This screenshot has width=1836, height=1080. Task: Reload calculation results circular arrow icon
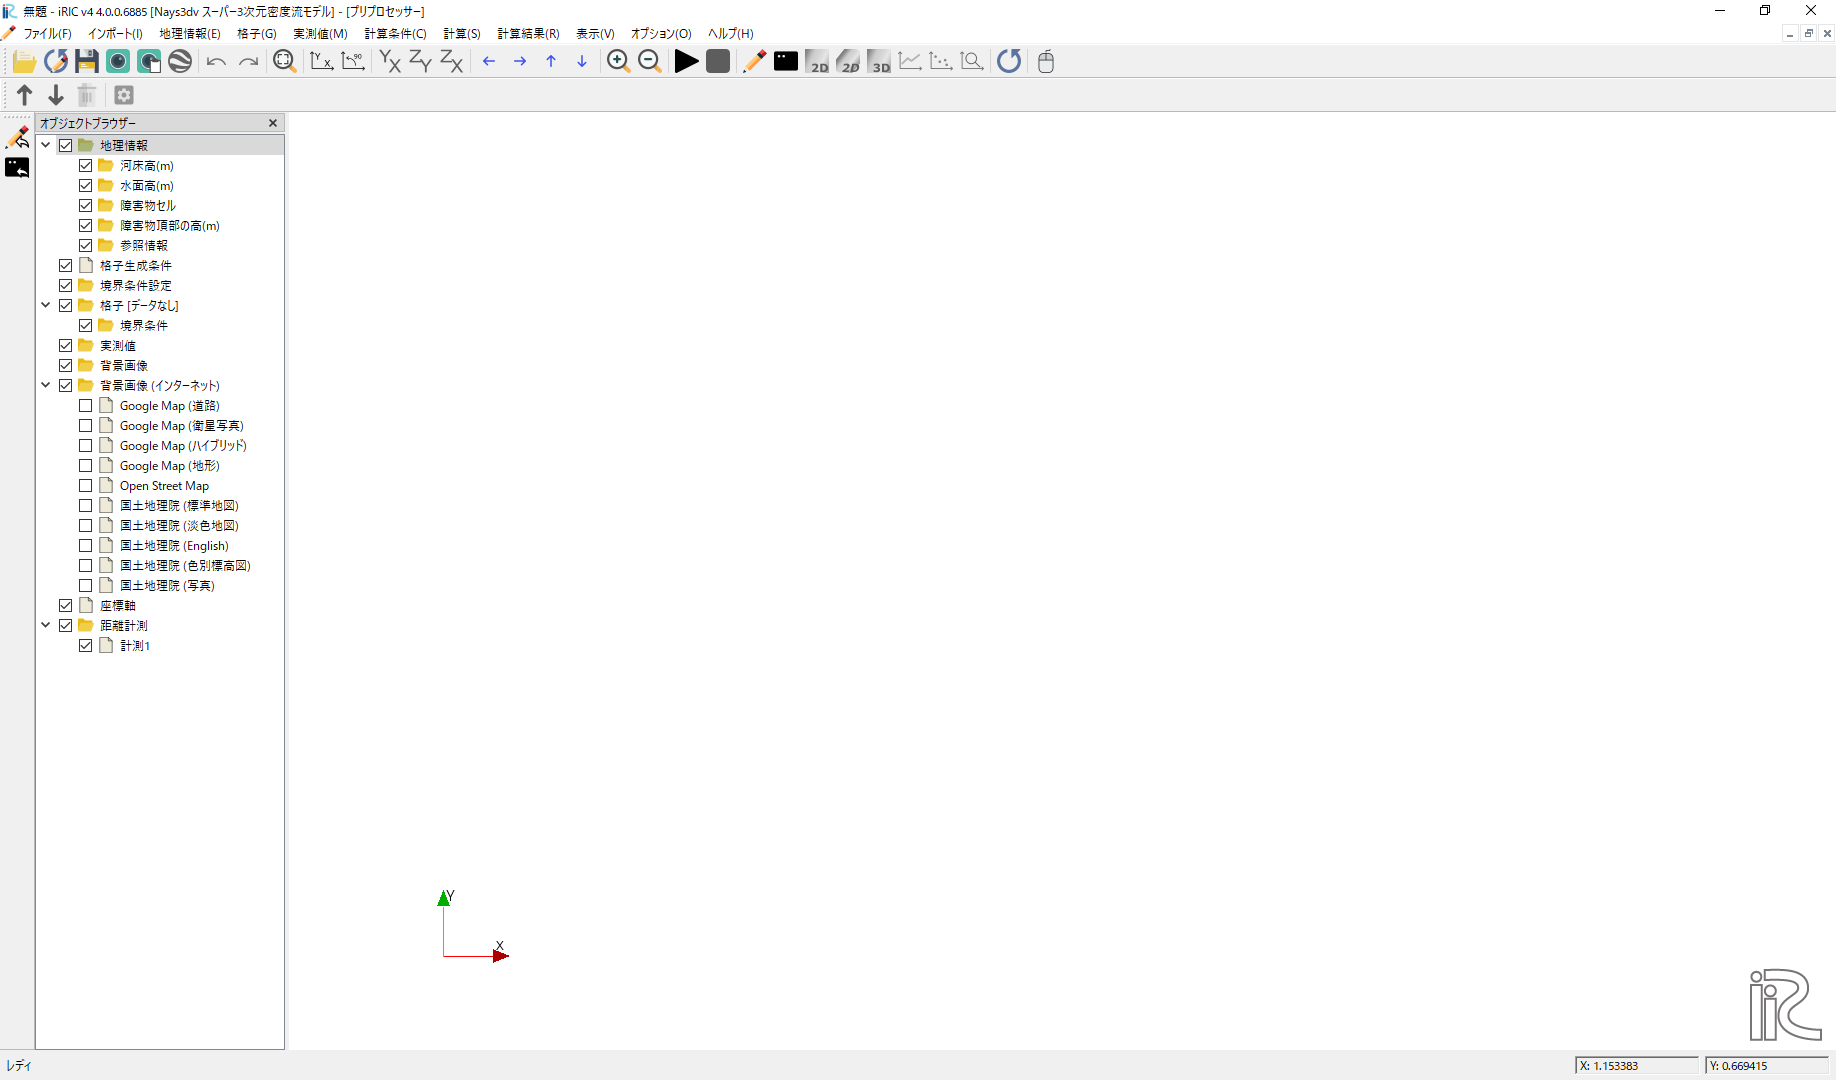(x=1009, y=62)
